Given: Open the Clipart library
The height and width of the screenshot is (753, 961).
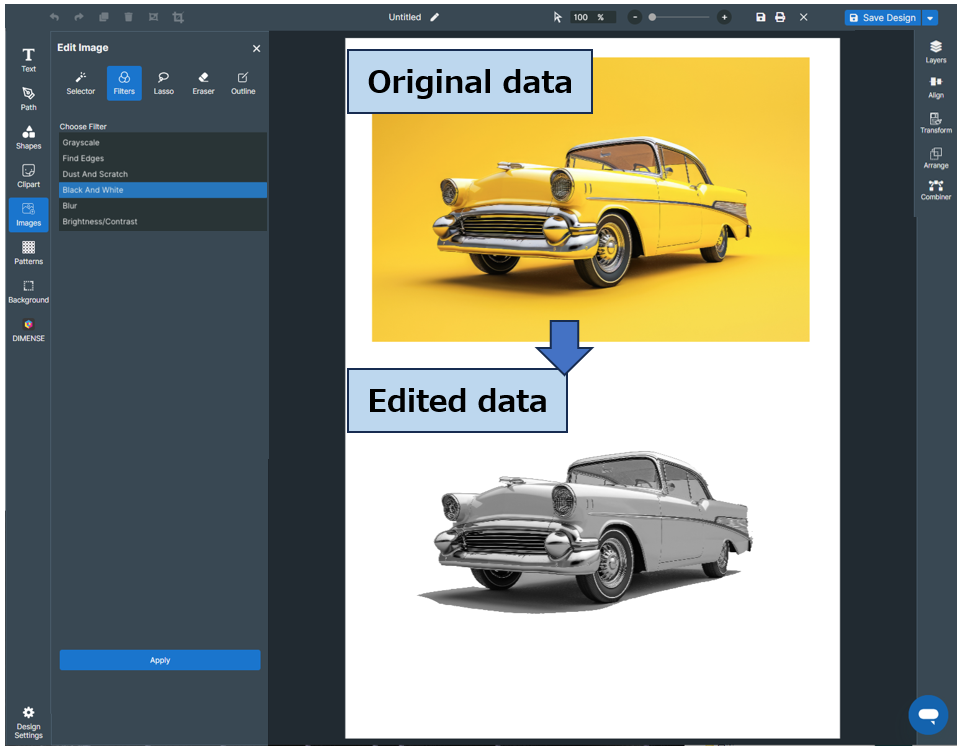Looking at the screenshot, I should [x=28, y=175].
